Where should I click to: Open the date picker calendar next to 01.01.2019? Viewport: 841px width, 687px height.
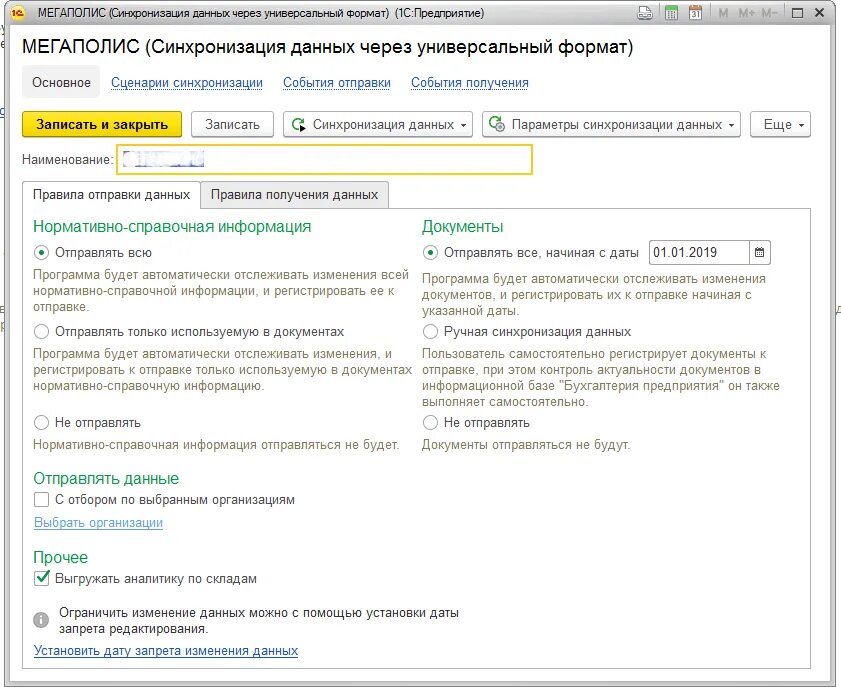[x=760, y=252]
